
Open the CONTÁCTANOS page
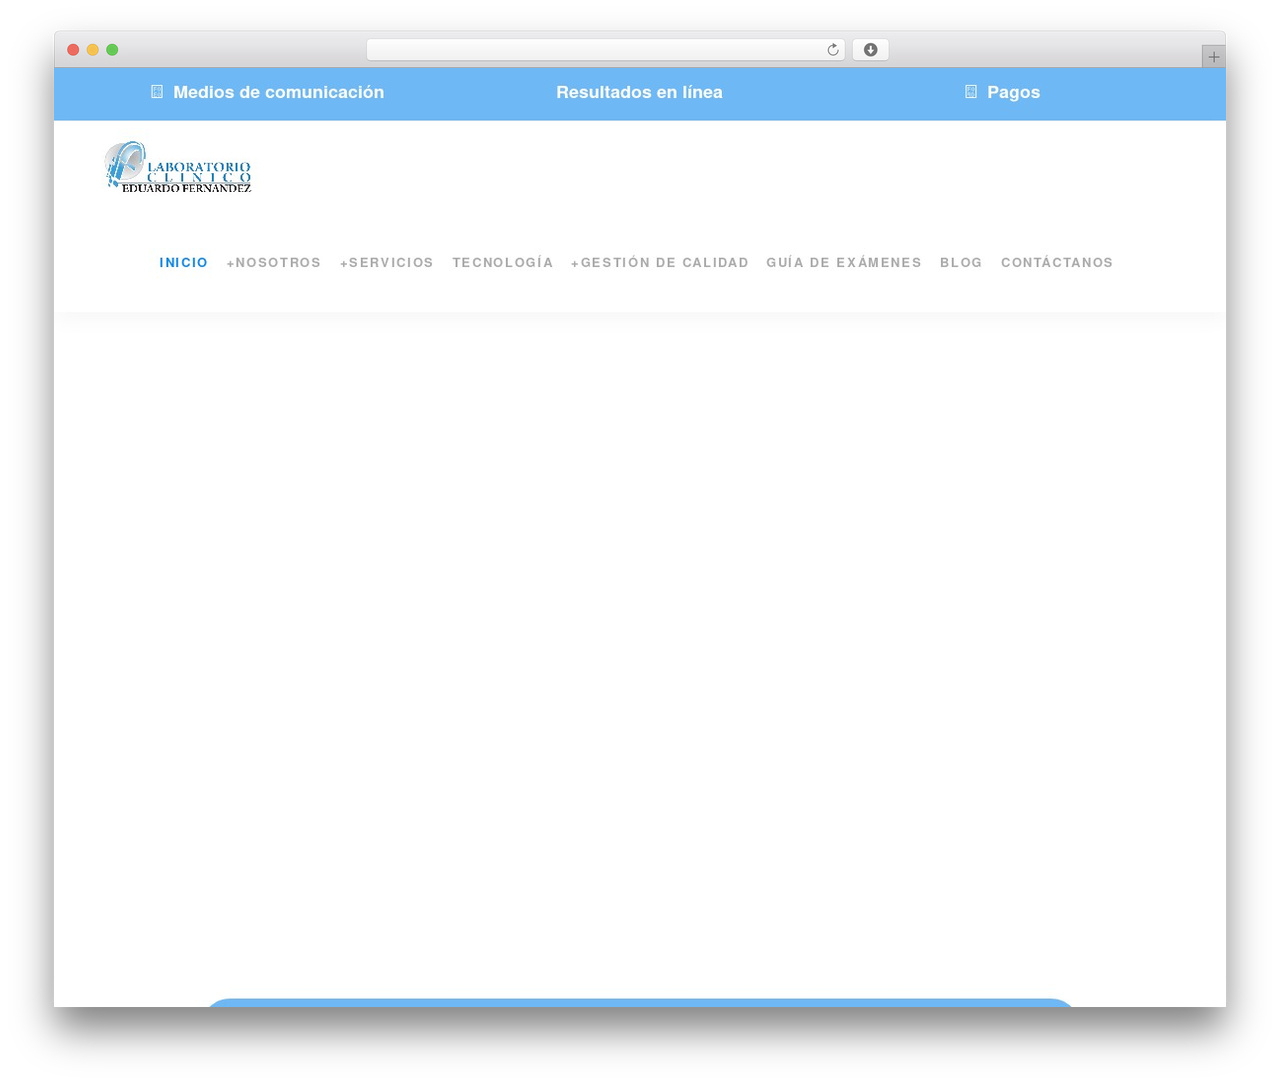[x=1057, y=263]
